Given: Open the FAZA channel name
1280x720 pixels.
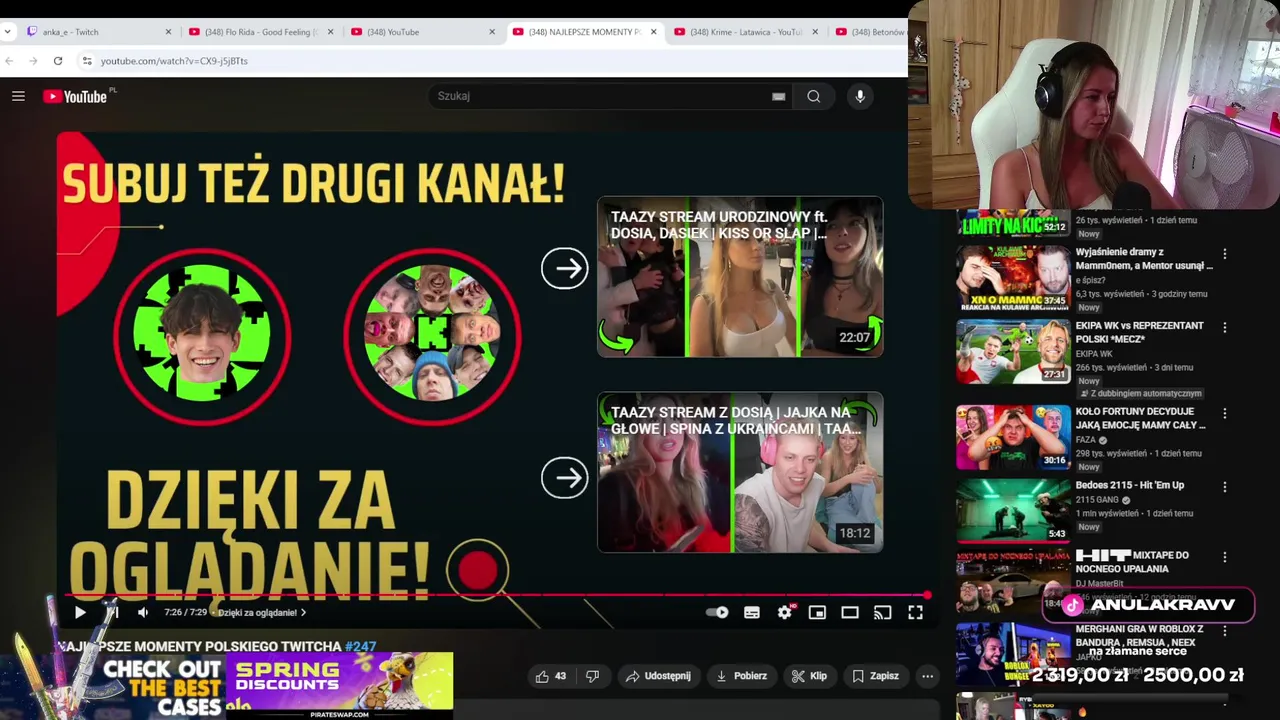Looking at the screenshot, I should pos(1085,440).
